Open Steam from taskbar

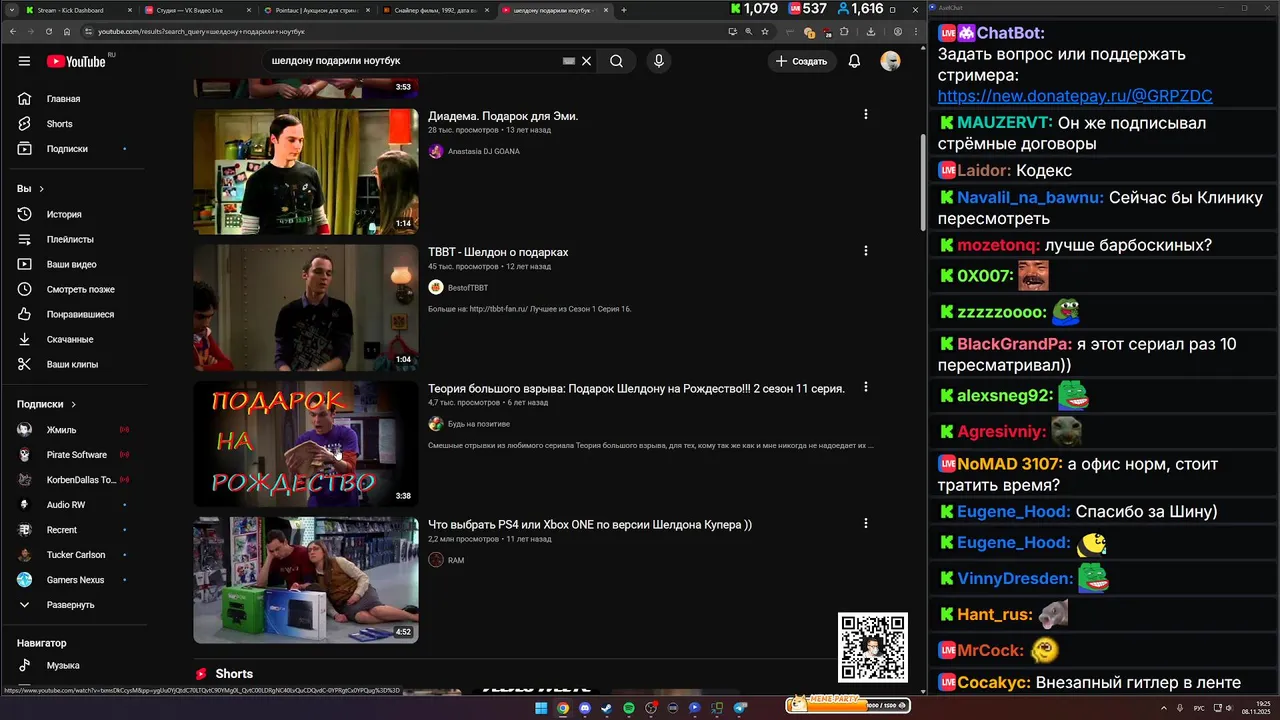[607, 708]
